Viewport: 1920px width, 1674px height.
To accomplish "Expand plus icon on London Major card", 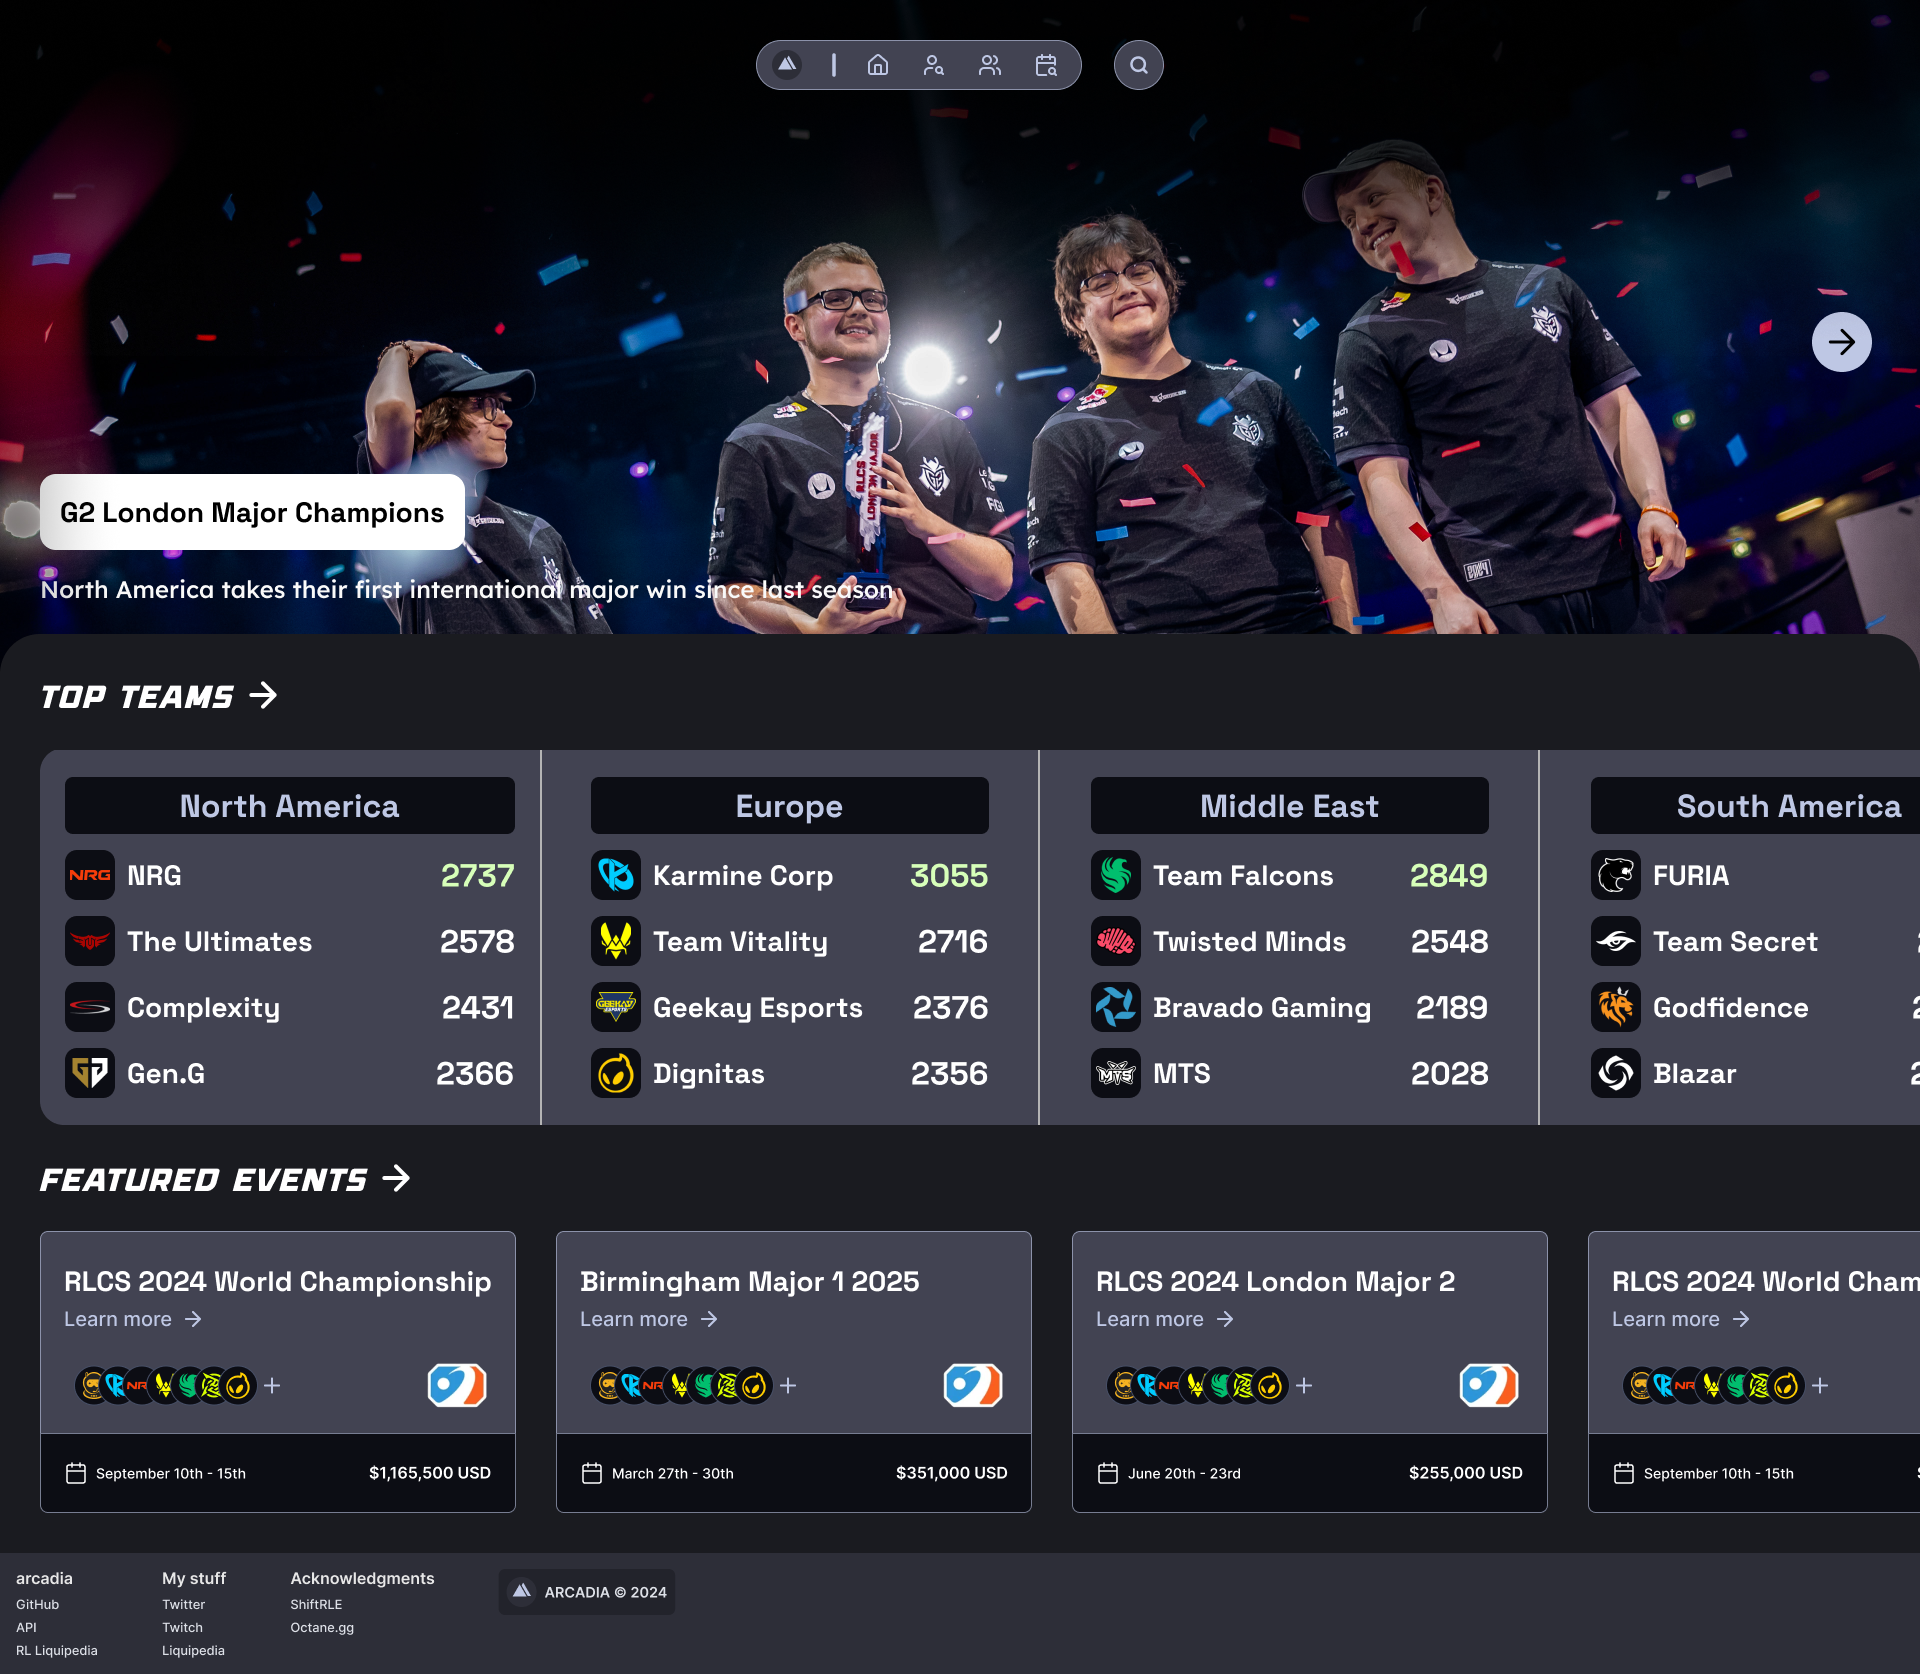I will (1304, 1385).
